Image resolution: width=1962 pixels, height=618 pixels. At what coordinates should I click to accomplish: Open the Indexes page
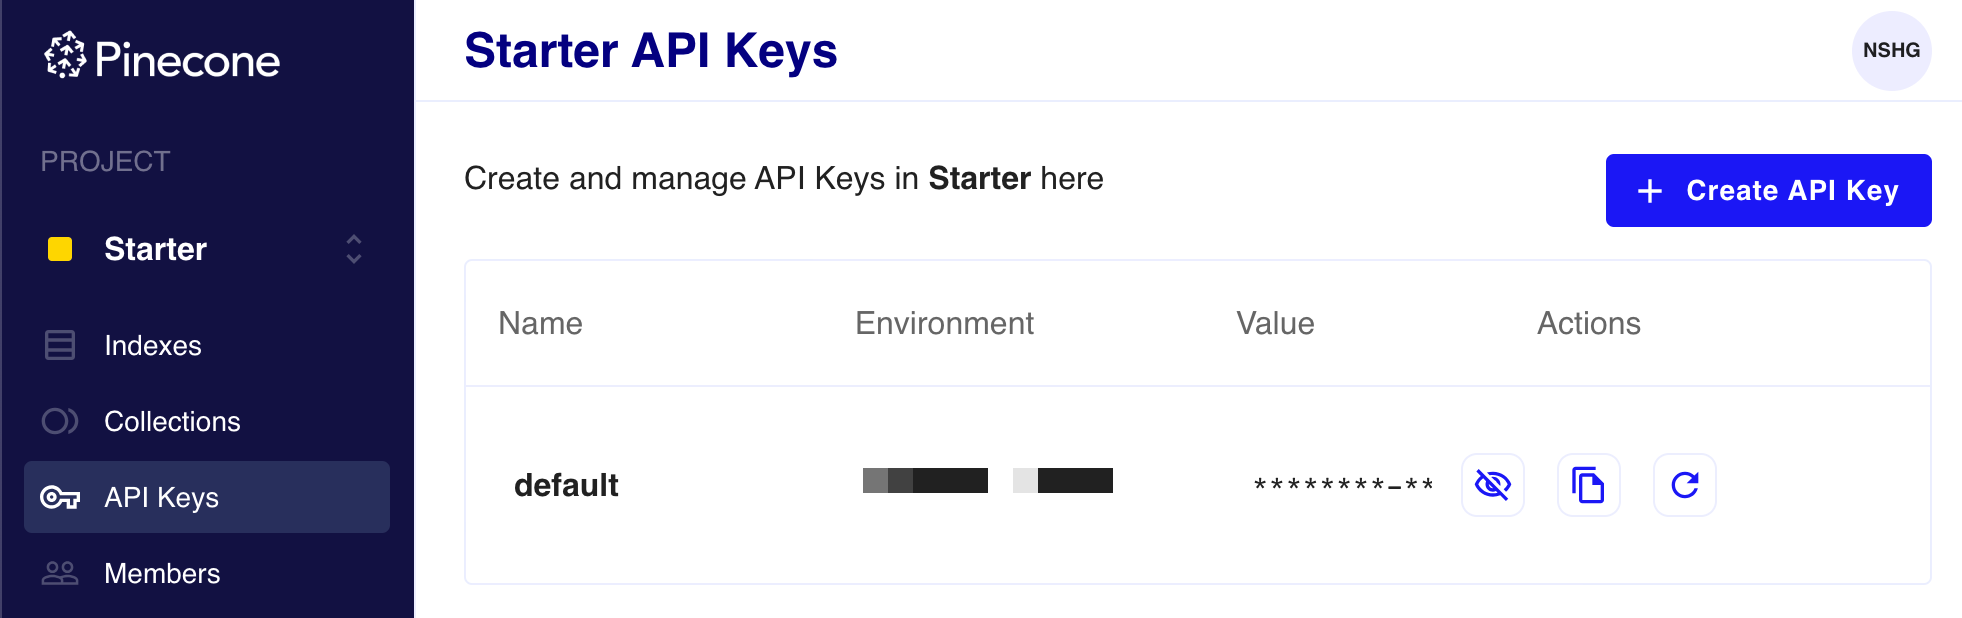(x=153, y=345)
